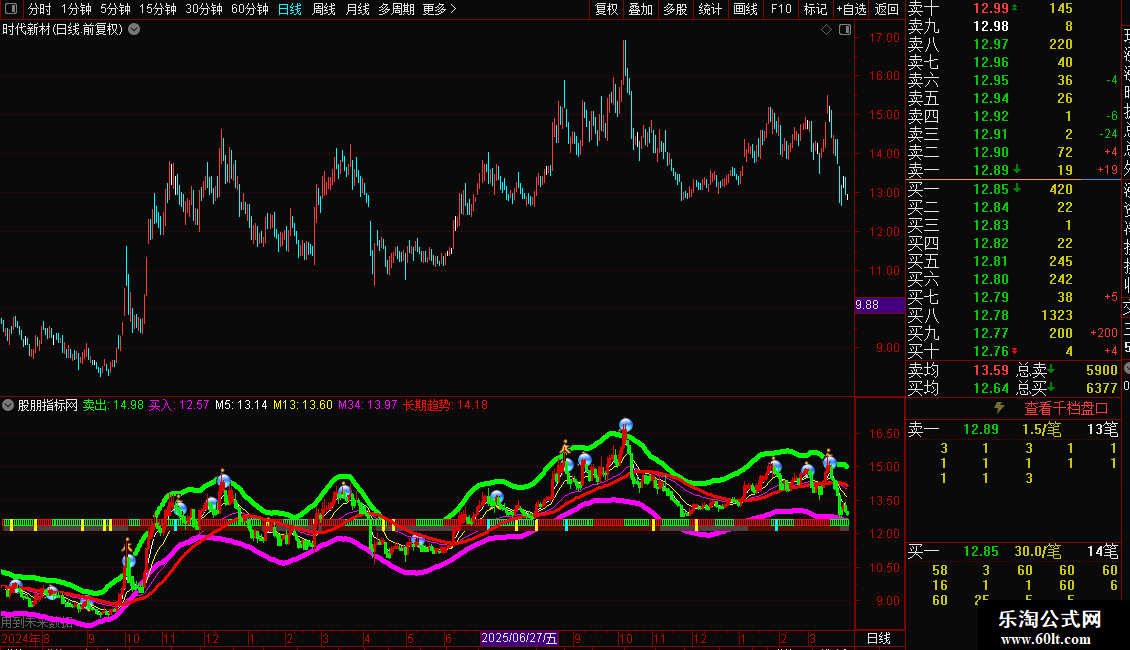Screen dimensions: 1130x650
Task: Click 买入: 12.57 indicator value
Action: (179, 405)
